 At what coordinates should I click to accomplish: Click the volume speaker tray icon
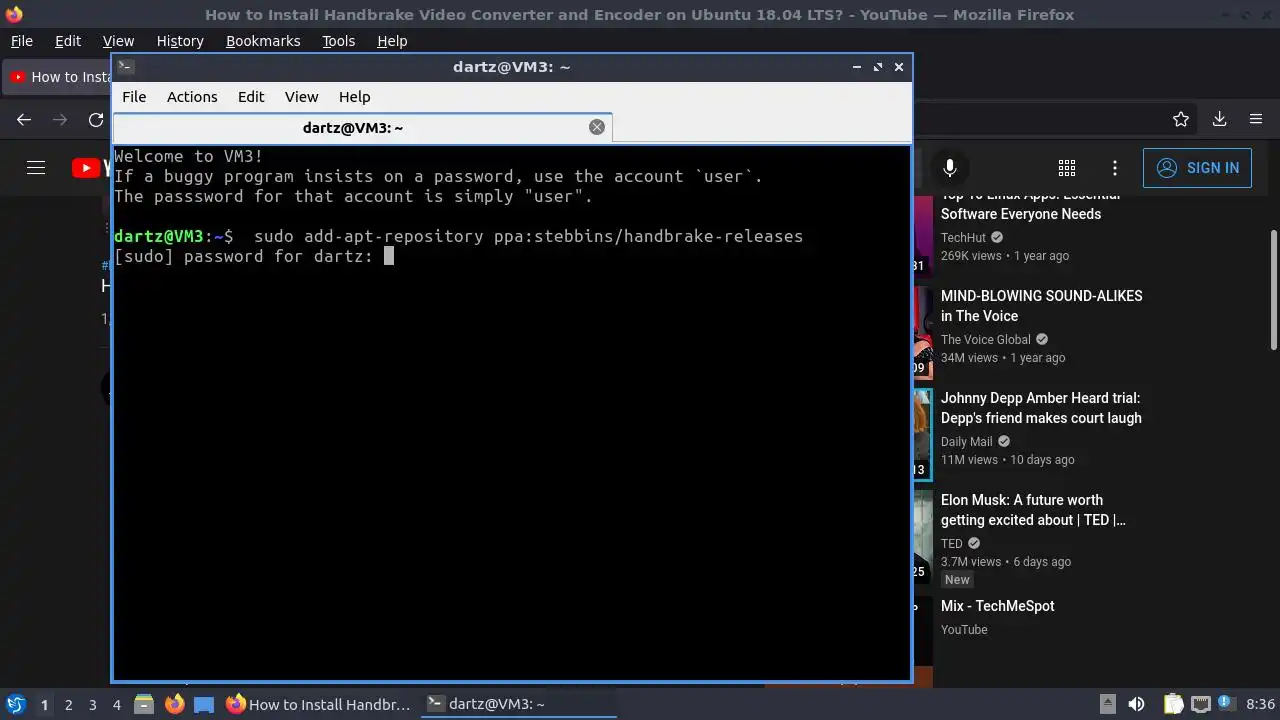tap(1136, 704)
